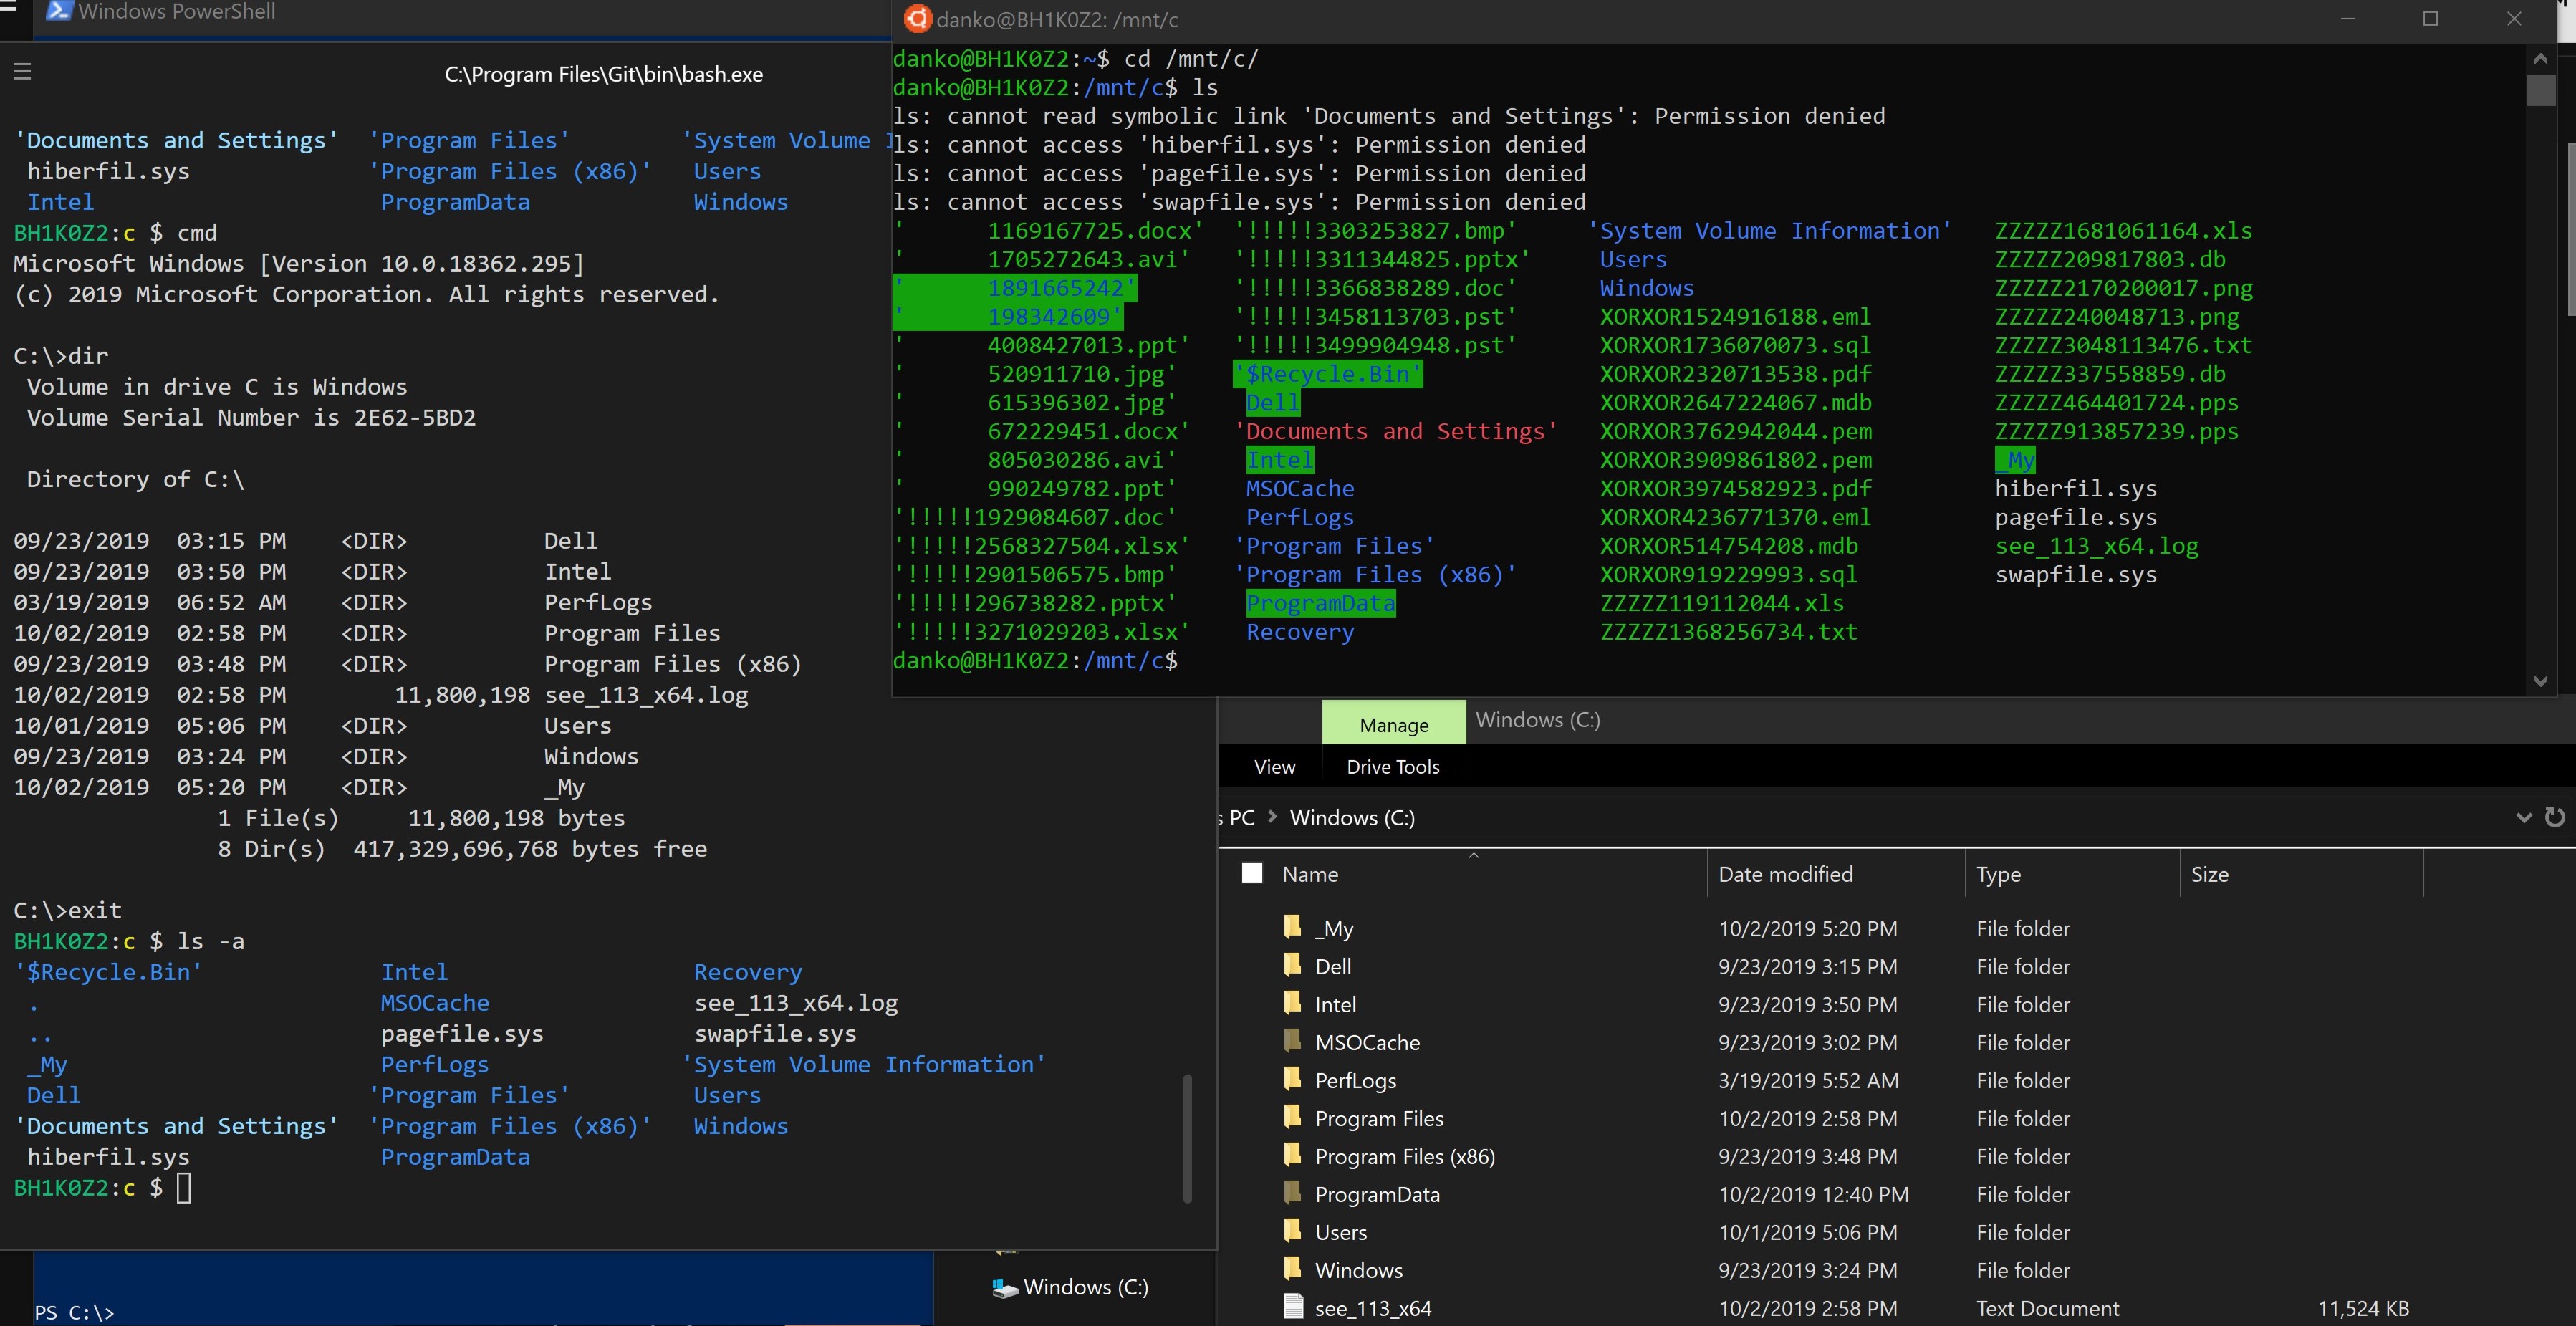Viewport: 2576px width, 1326px height.
Task: Click 'see_113_x64.log' in the cmd dir listing
Action: point(646,695)
